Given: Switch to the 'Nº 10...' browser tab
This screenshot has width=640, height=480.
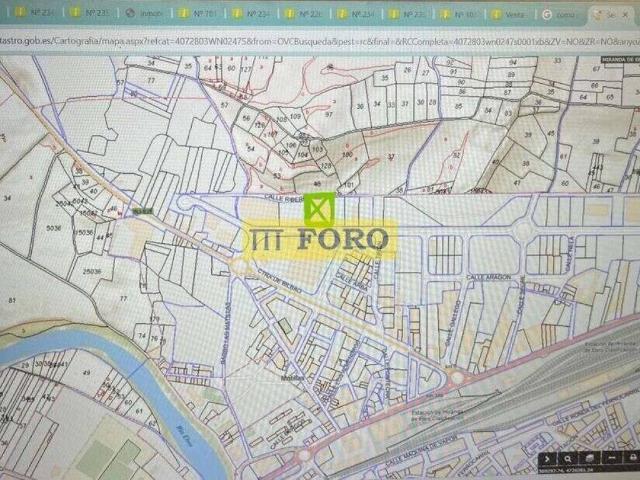Looking at the screenshot, I should click(459, 15).
